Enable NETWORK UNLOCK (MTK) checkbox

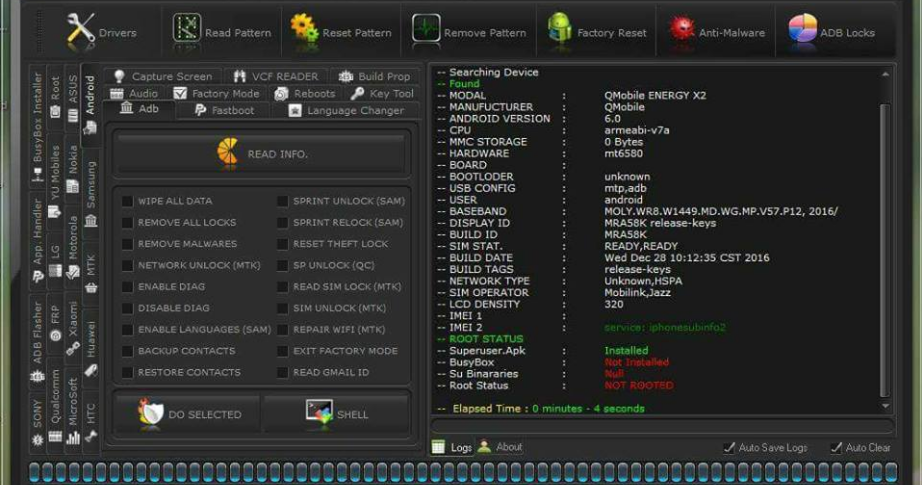click(x=128, y=265)
